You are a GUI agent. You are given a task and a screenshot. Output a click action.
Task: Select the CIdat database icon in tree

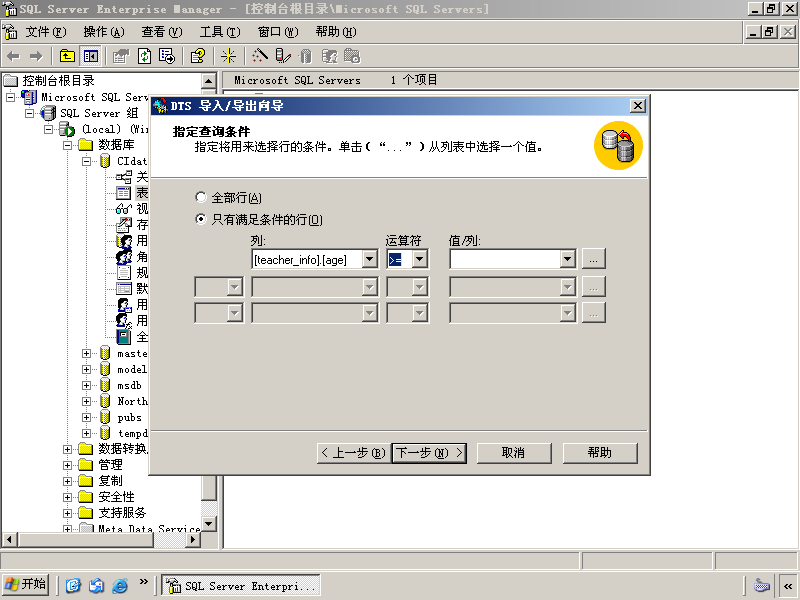point(105,161)
